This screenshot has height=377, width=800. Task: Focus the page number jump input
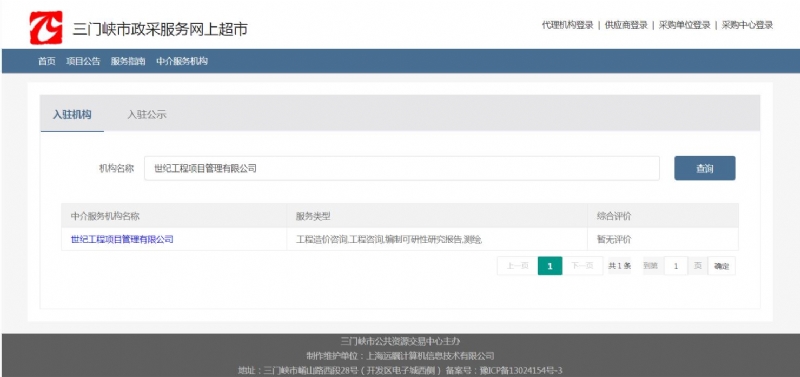pos(676,266)
